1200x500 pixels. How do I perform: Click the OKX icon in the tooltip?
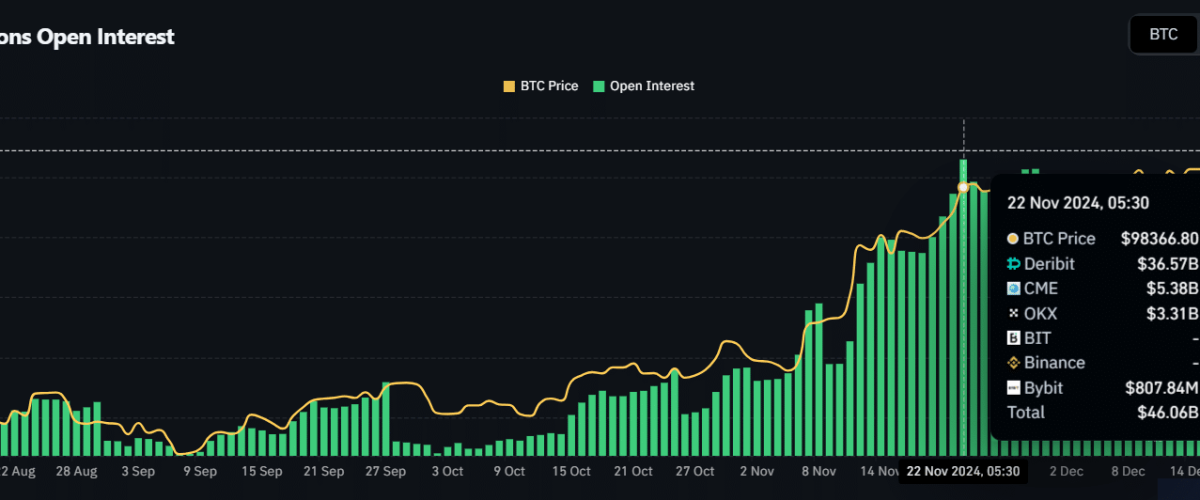pyautogui.click(x=1013, y=314)
